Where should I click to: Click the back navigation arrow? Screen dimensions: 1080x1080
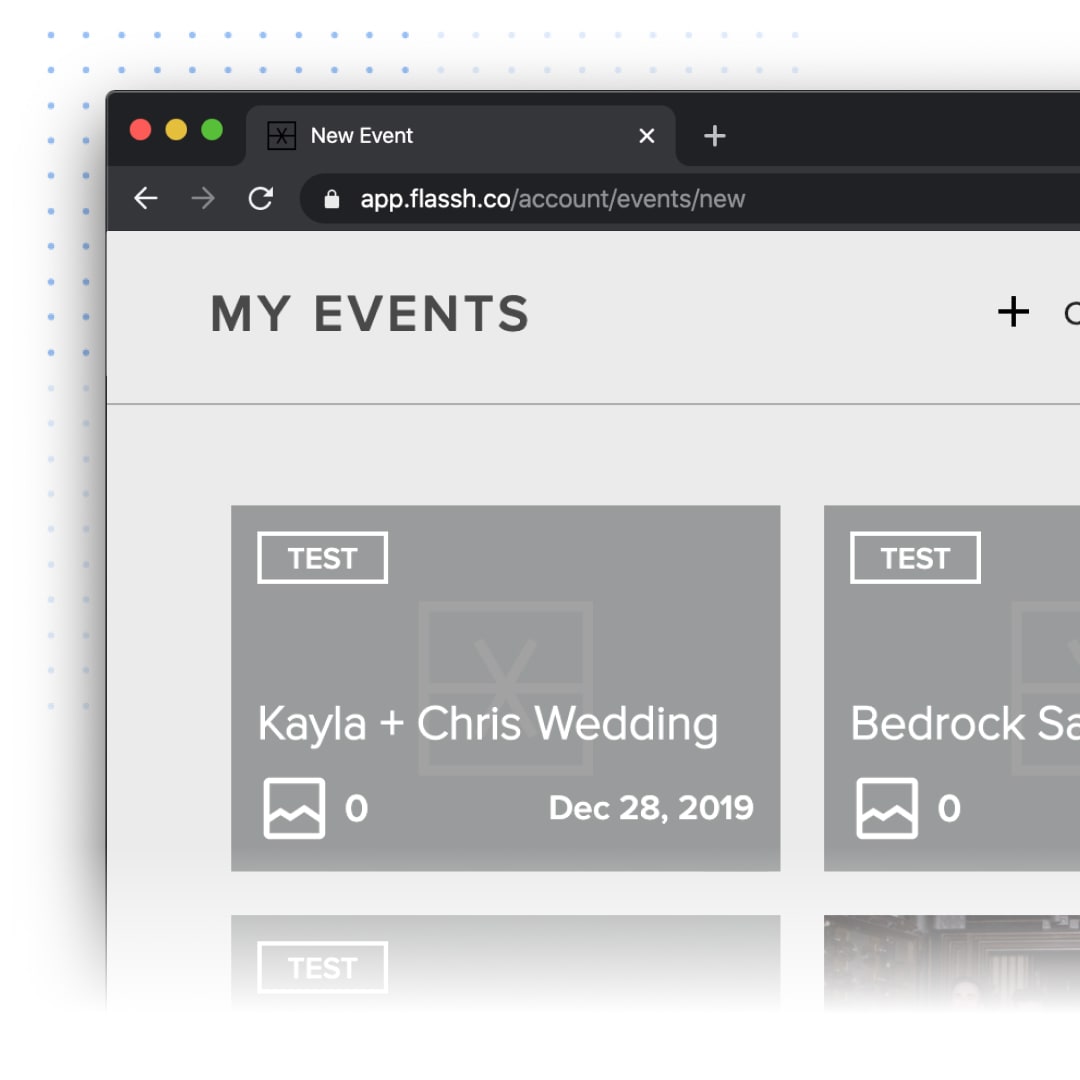click(x=146, y=198)
